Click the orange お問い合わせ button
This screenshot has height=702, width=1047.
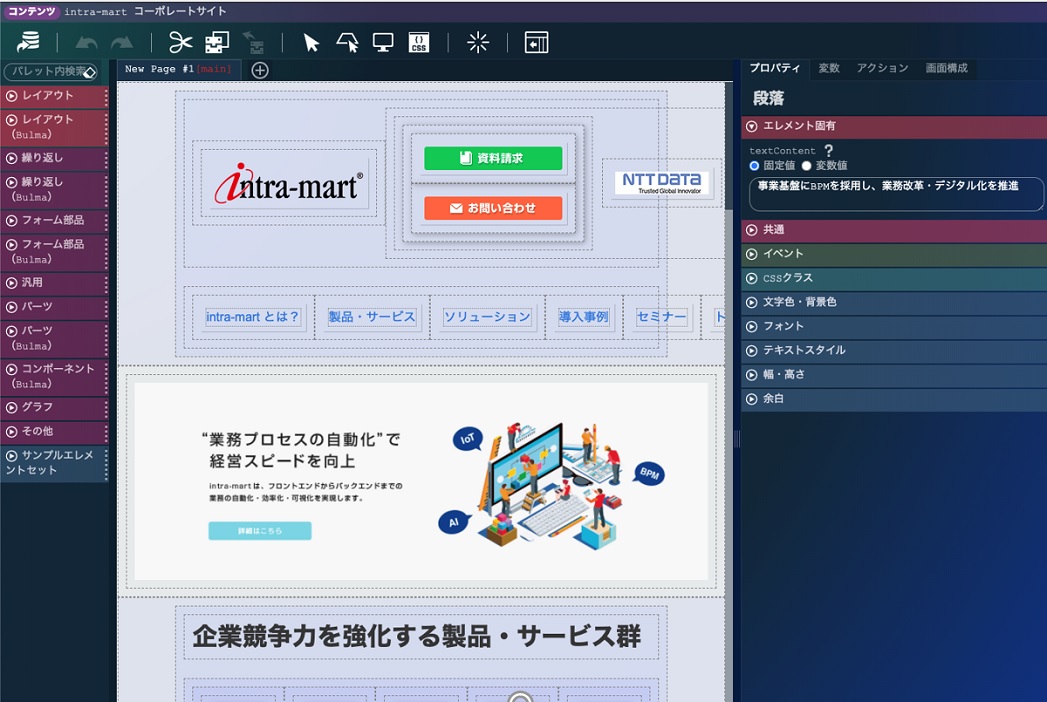493,208
